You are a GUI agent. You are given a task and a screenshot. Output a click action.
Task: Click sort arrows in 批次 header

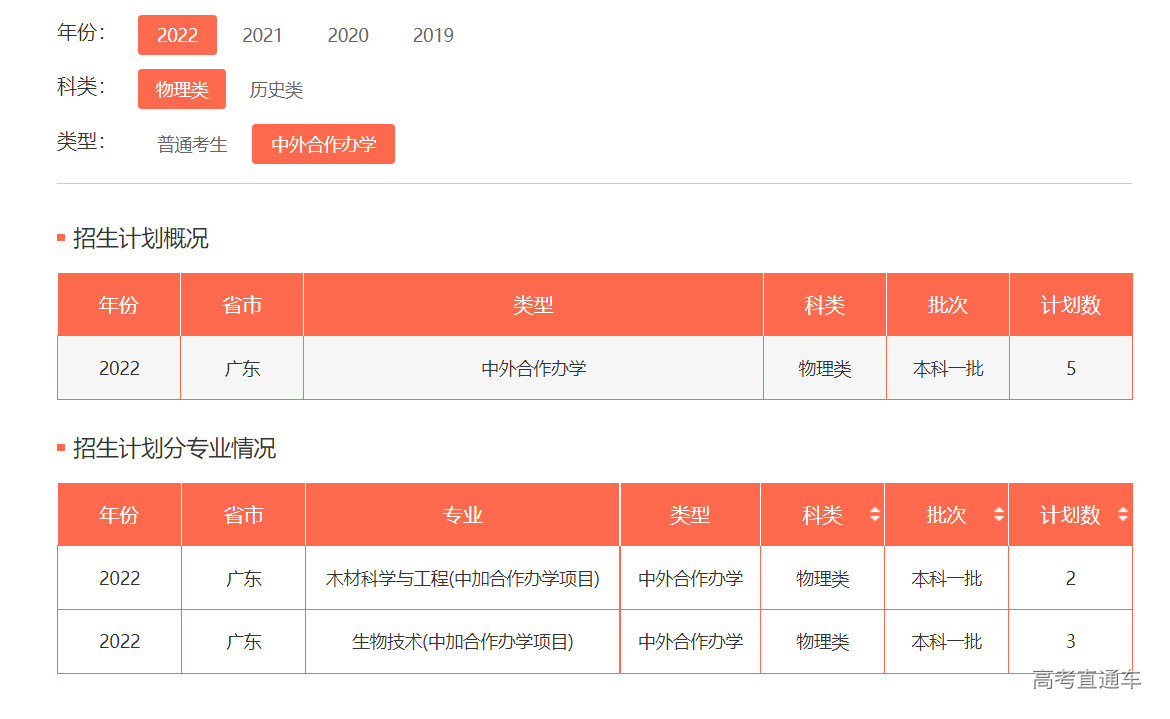[998, 515]
